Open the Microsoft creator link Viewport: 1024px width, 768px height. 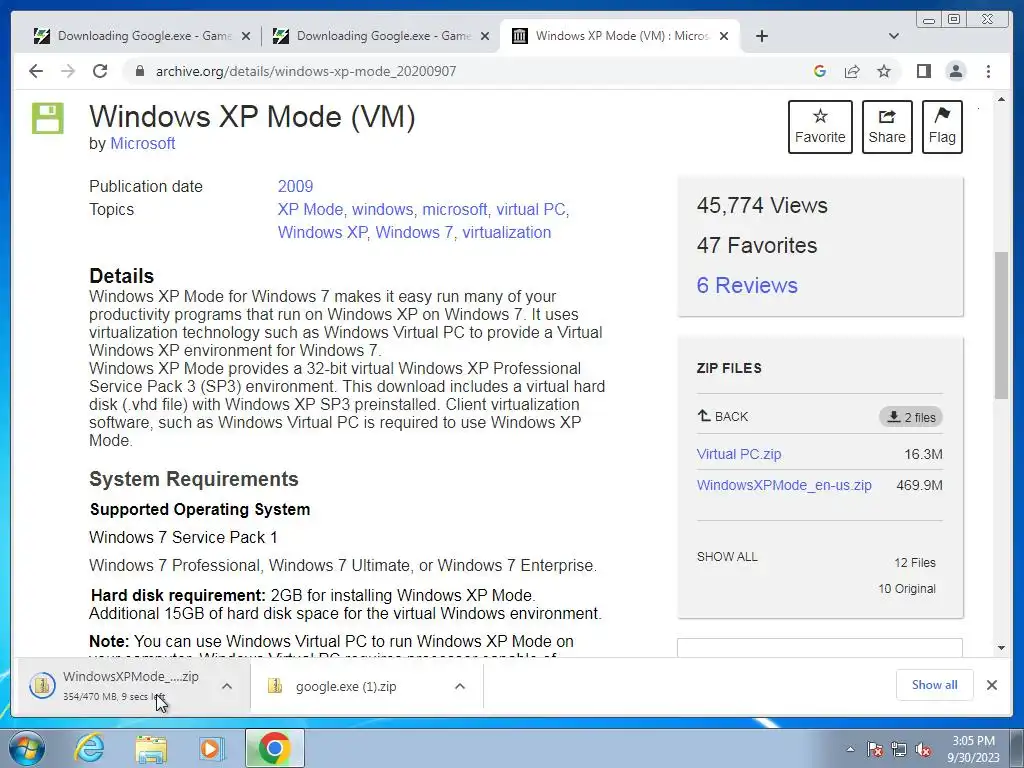(142, 144)
